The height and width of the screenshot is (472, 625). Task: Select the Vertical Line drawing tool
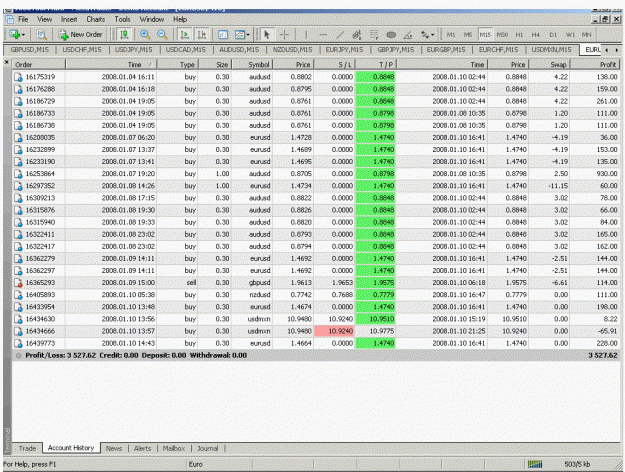coord(306,35)
